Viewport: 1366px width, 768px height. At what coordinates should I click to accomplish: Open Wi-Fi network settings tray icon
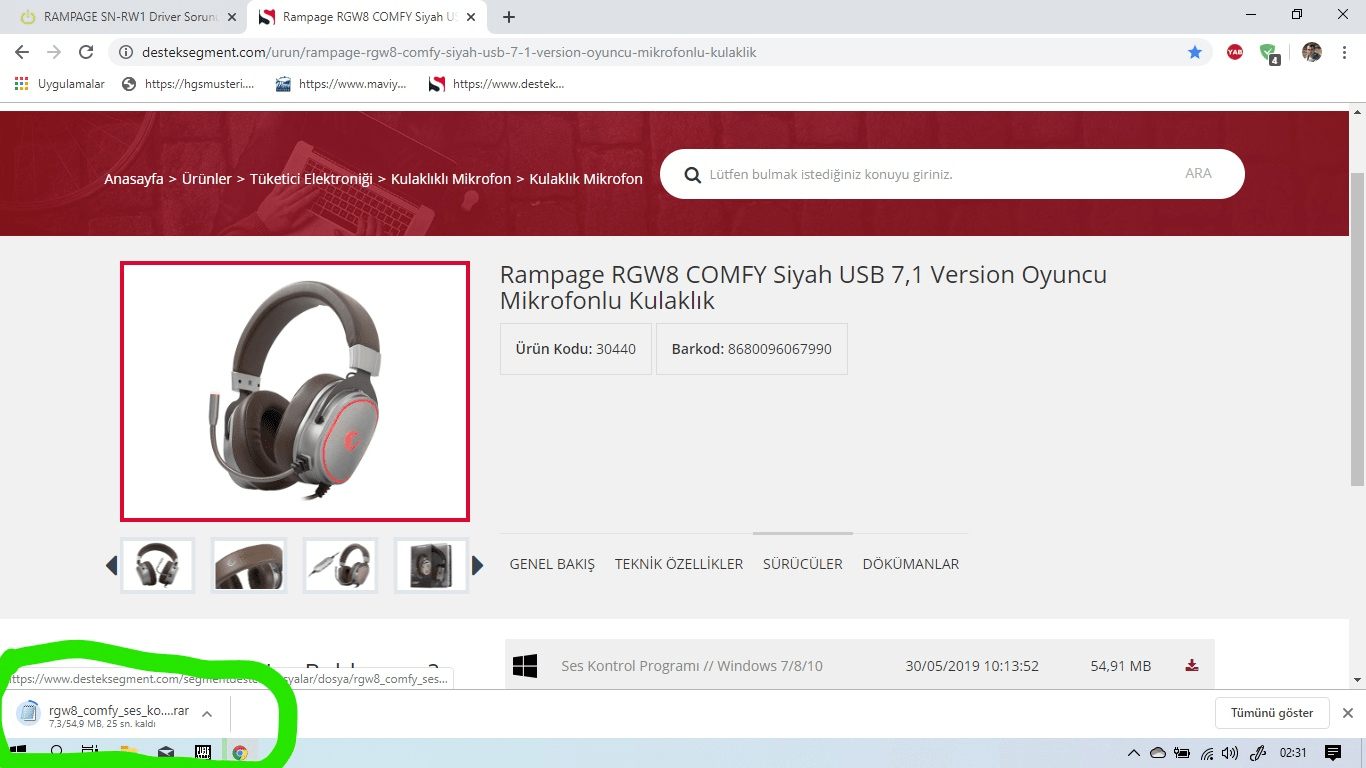(x=1207, y=753)
